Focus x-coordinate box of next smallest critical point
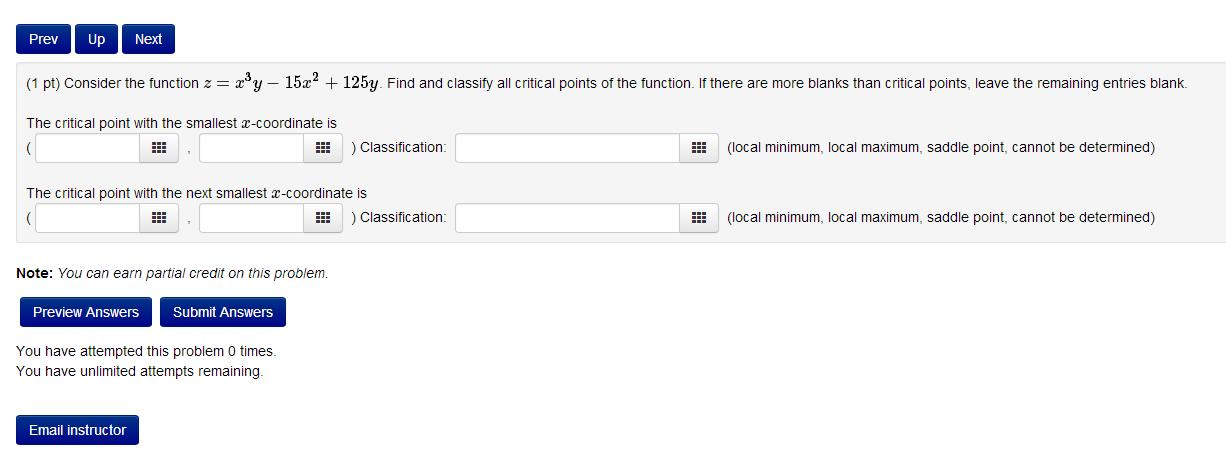 [x=88, y=218]
